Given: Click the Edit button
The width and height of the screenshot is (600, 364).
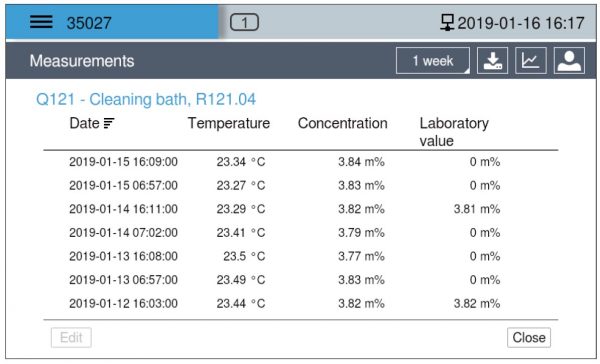Looking at the screenshot, I should click(71, 338).
